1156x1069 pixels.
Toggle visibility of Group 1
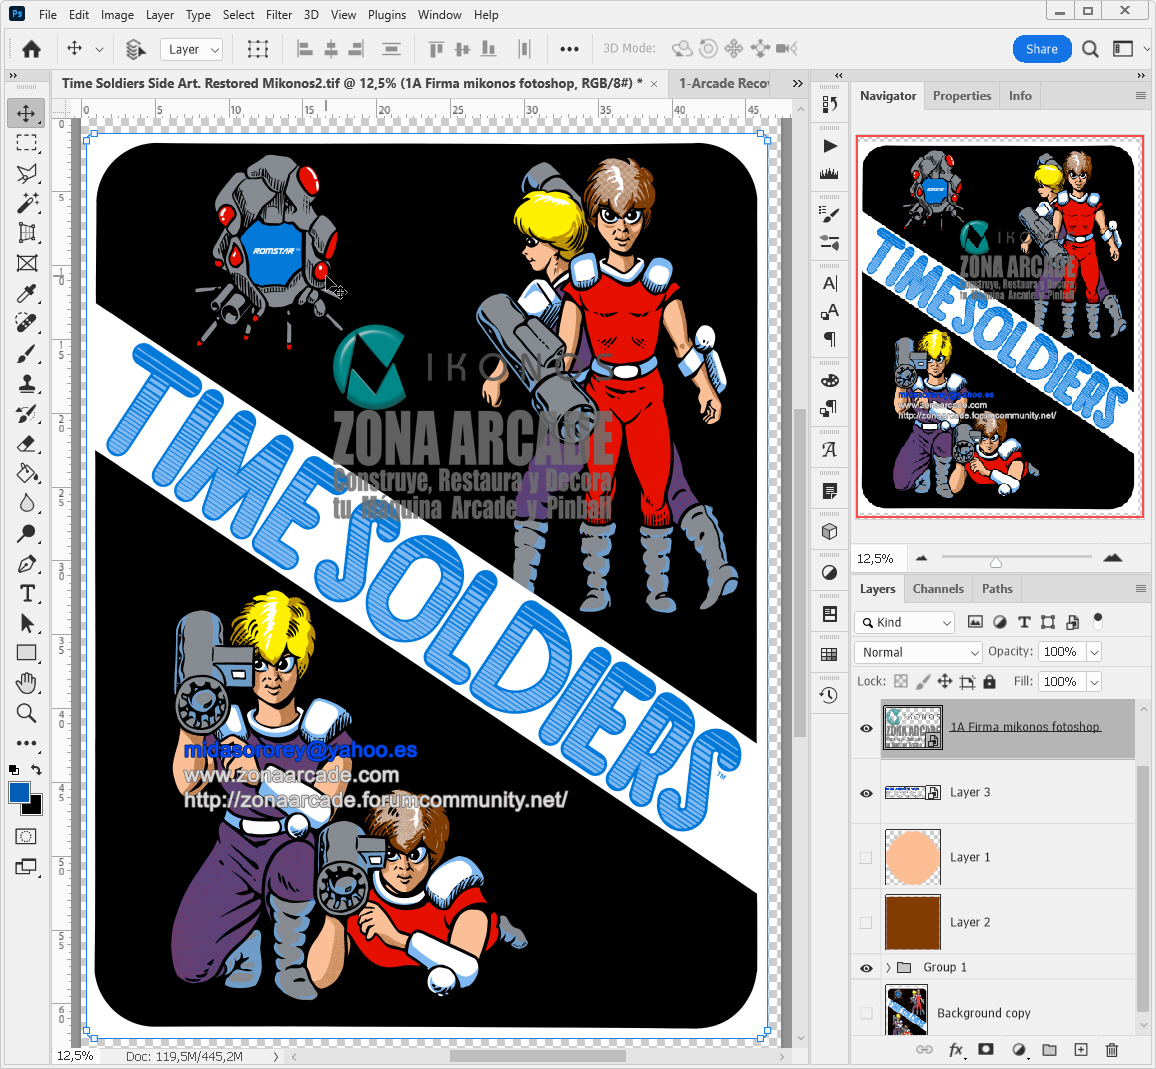[x=866, y=968]
